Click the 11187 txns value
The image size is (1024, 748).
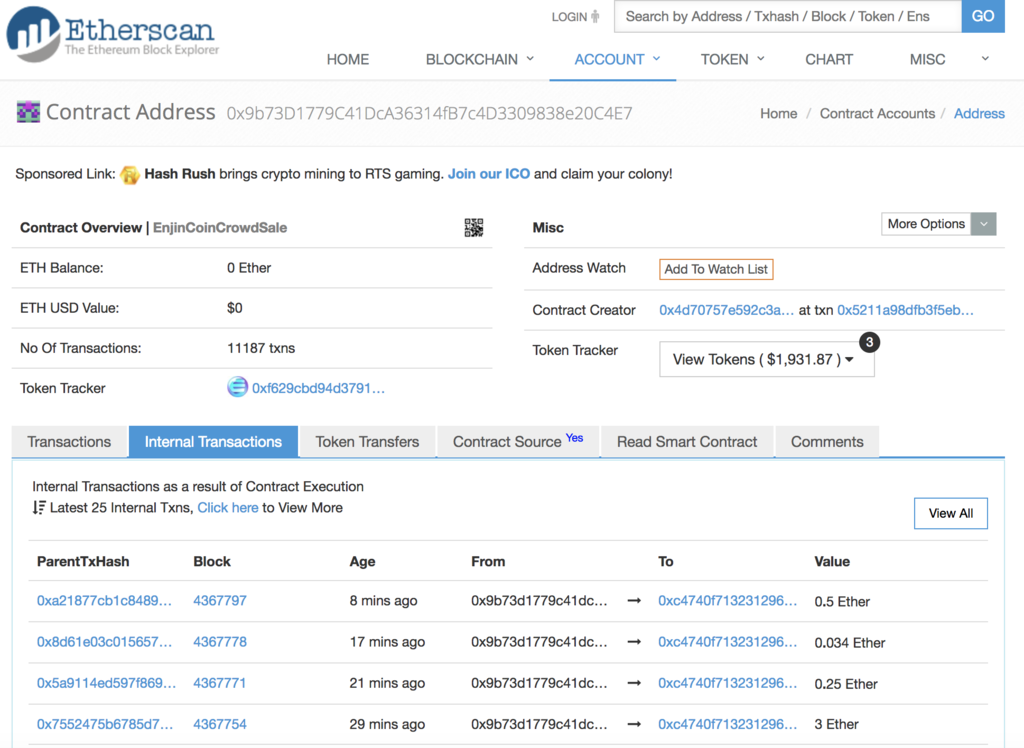coord(261,348)
